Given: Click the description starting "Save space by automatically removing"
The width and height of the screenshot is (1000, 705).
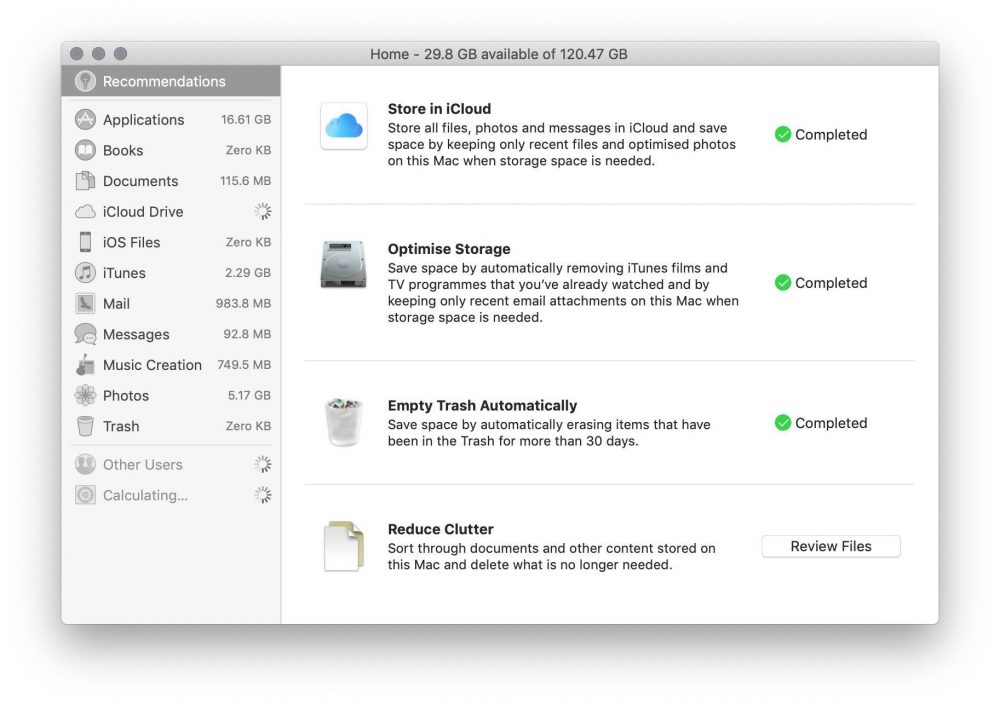Looking at the screenshot, I should (x=563, y=293).
